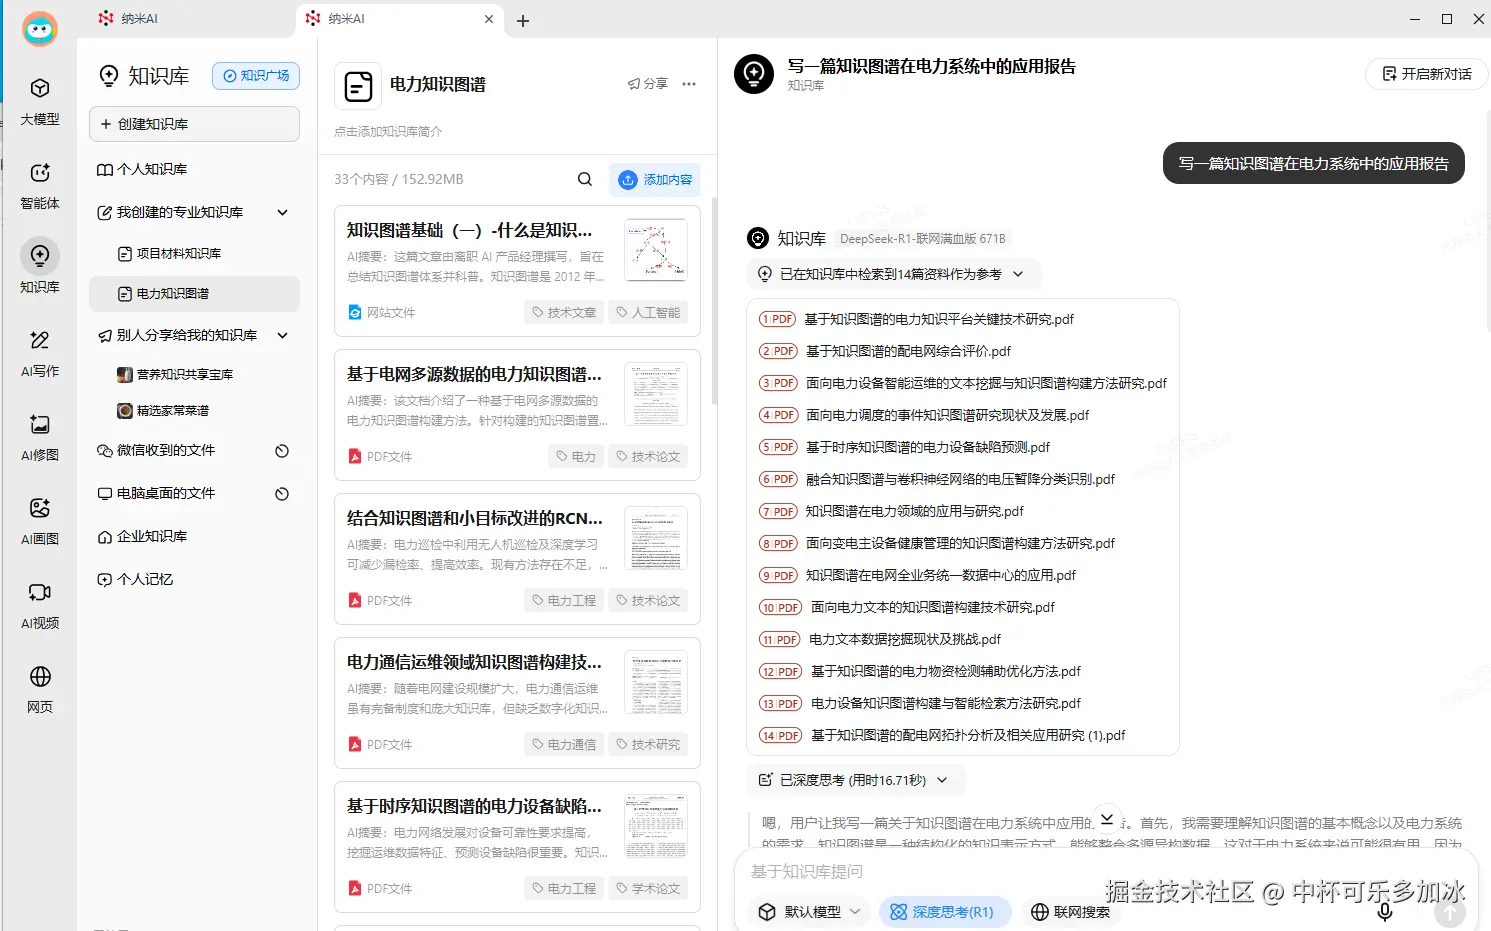Start a new chat with 开启新对话
This screenshot has width=1491, height=931.
[x=1427, y=74]
